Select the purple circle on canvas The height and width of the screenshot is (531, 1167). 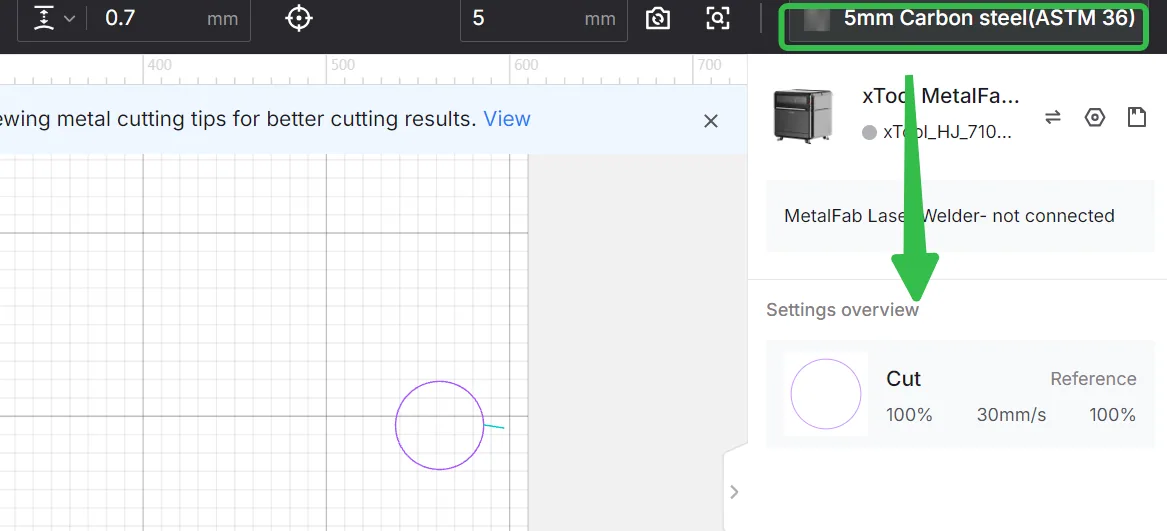[x=439, y=425]
